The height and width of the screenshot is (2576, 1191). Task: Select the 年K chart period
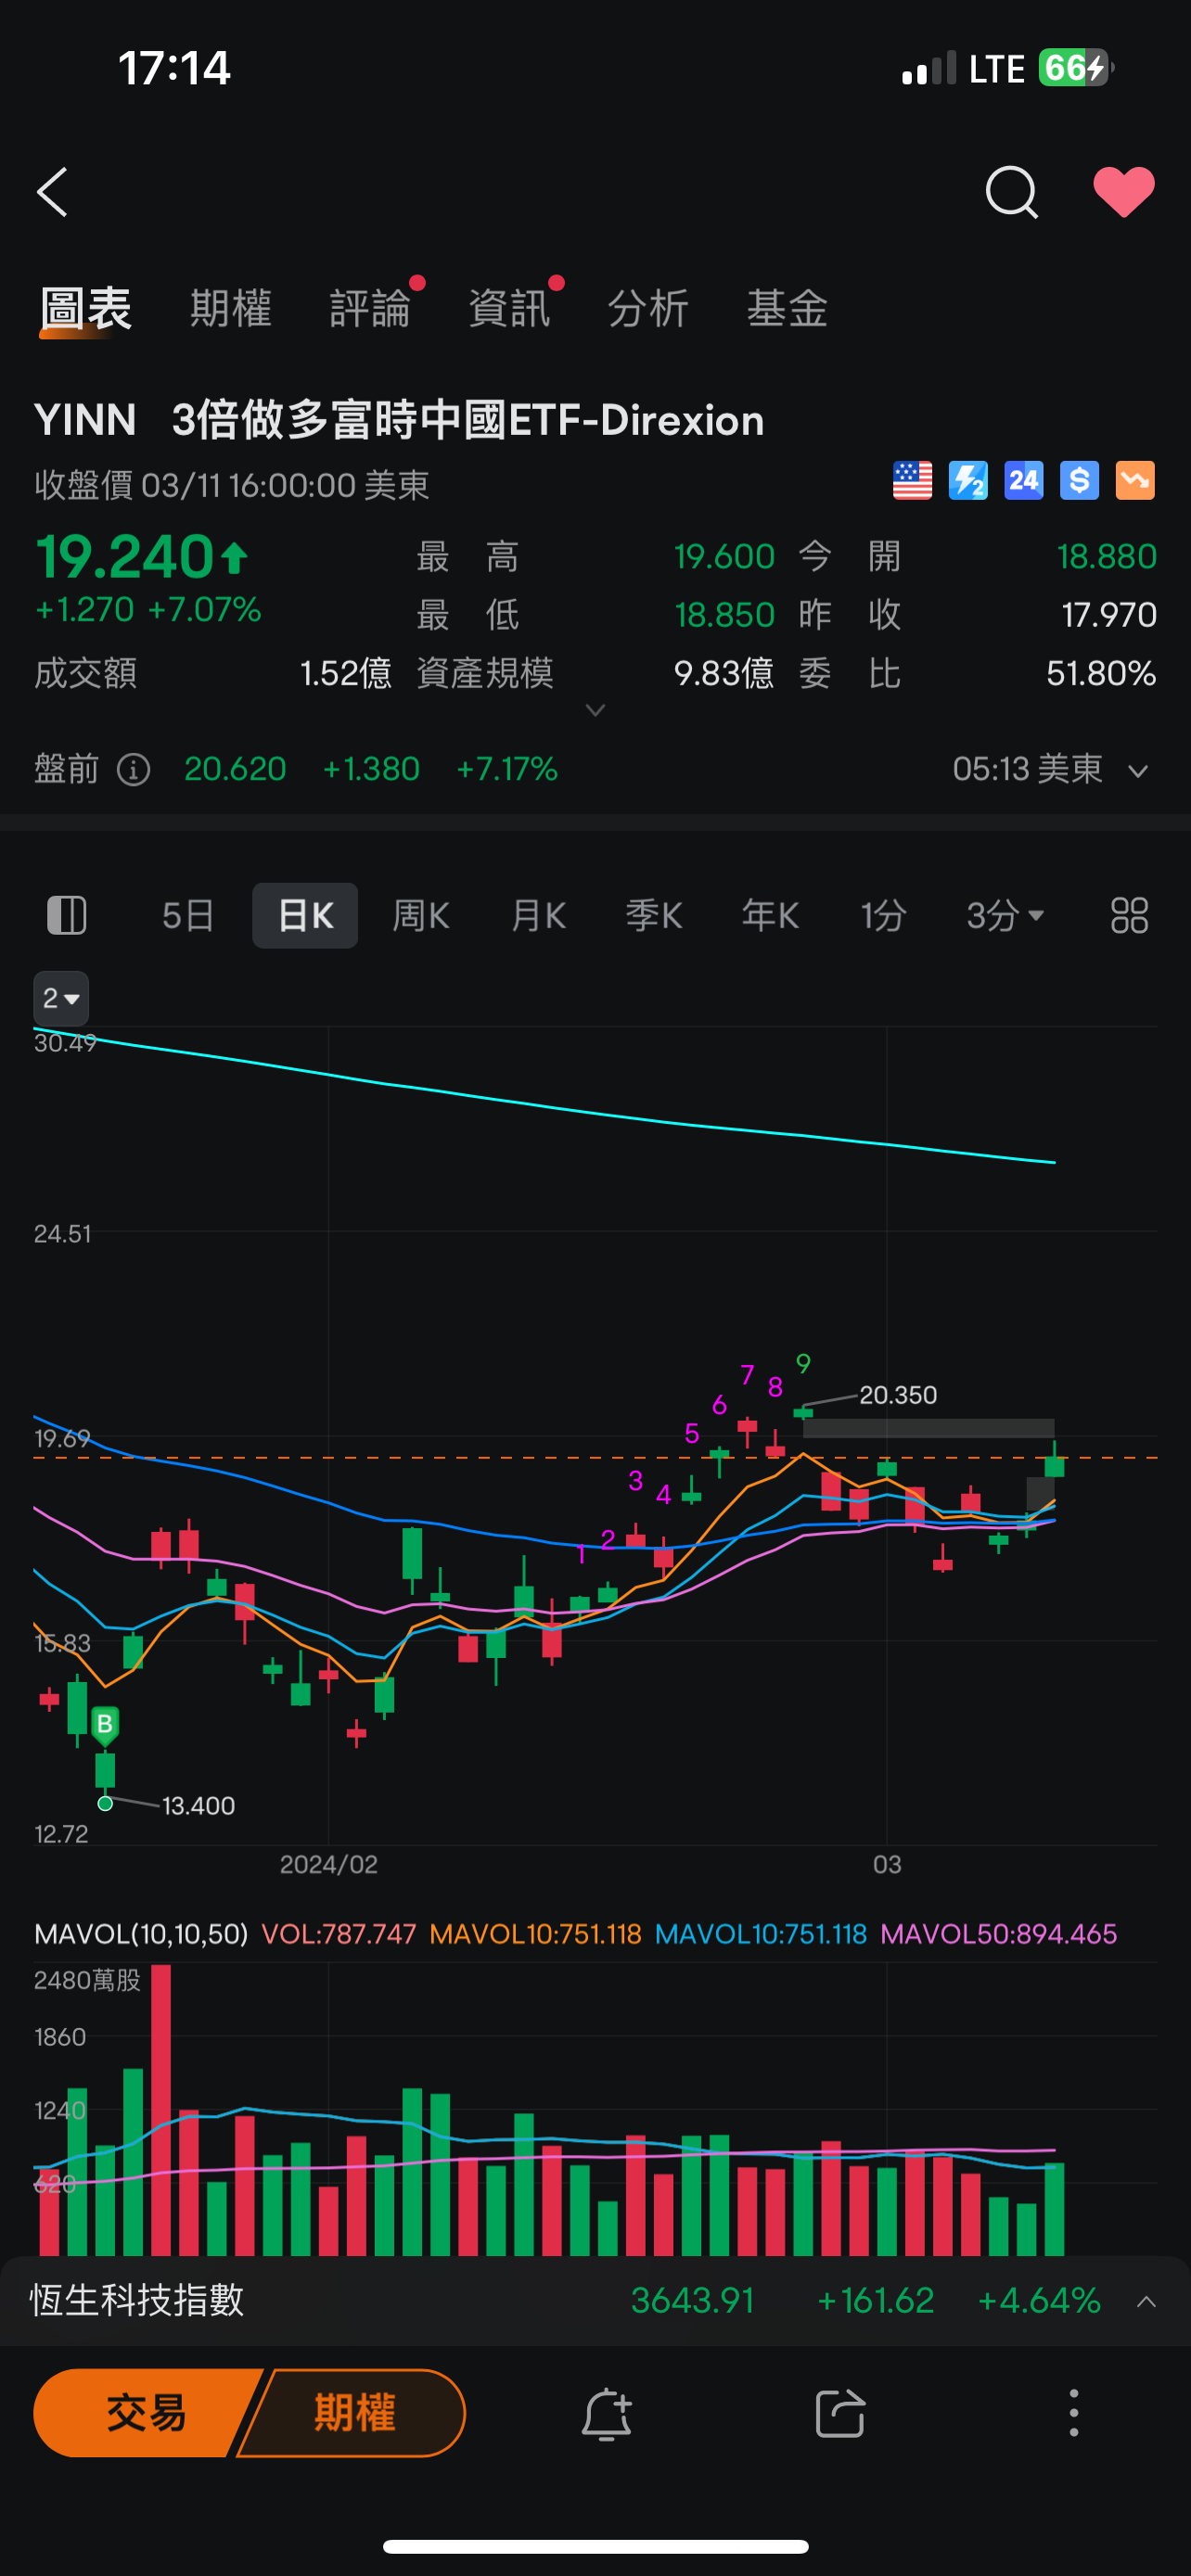coord(770,915)
